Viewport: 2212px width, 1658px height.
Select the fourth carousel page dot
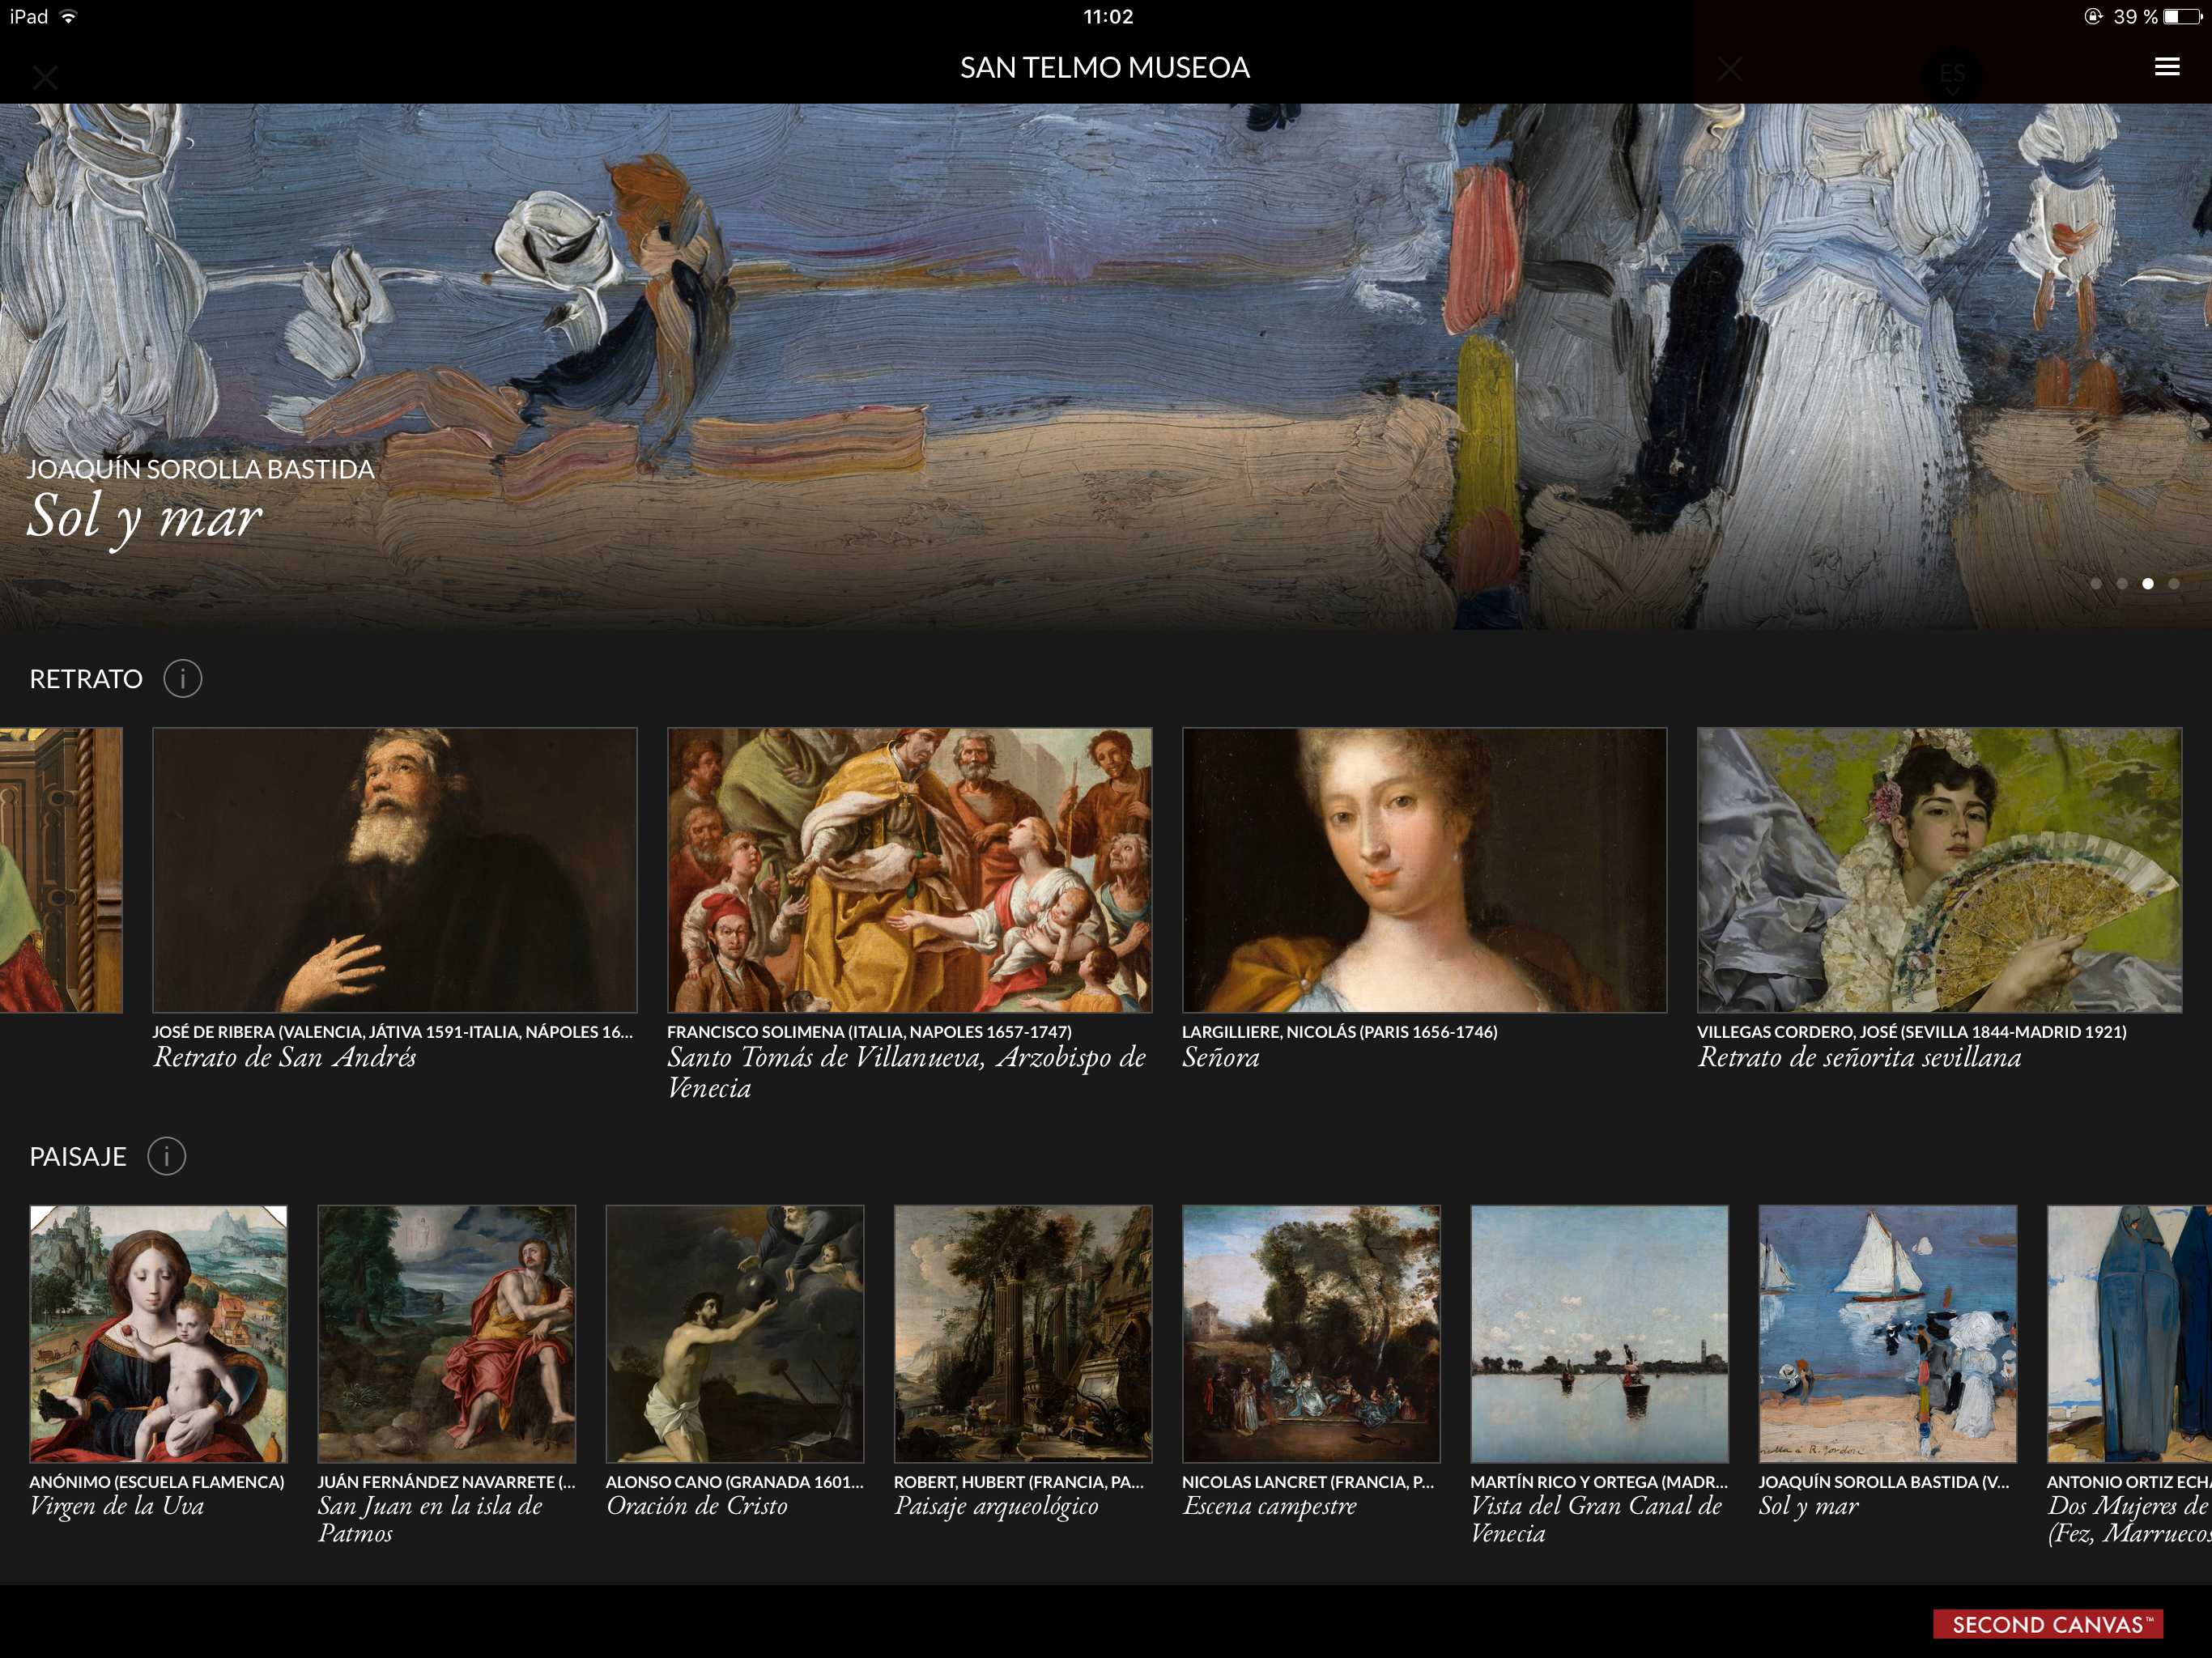click(x=2174, y=584)
